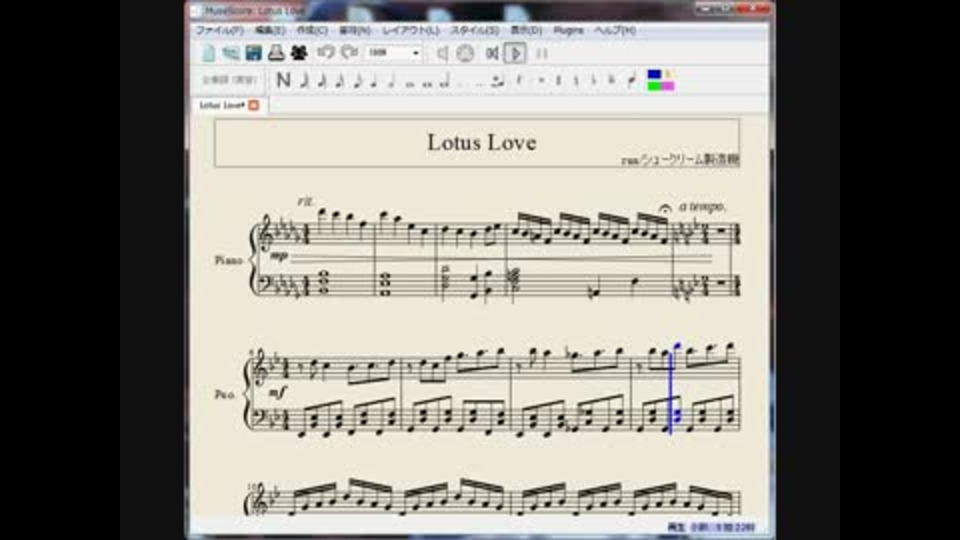This screenshot has width=960, height=540.
Task: Select the rit. tempo marking
Action: [x=306, y=201]
